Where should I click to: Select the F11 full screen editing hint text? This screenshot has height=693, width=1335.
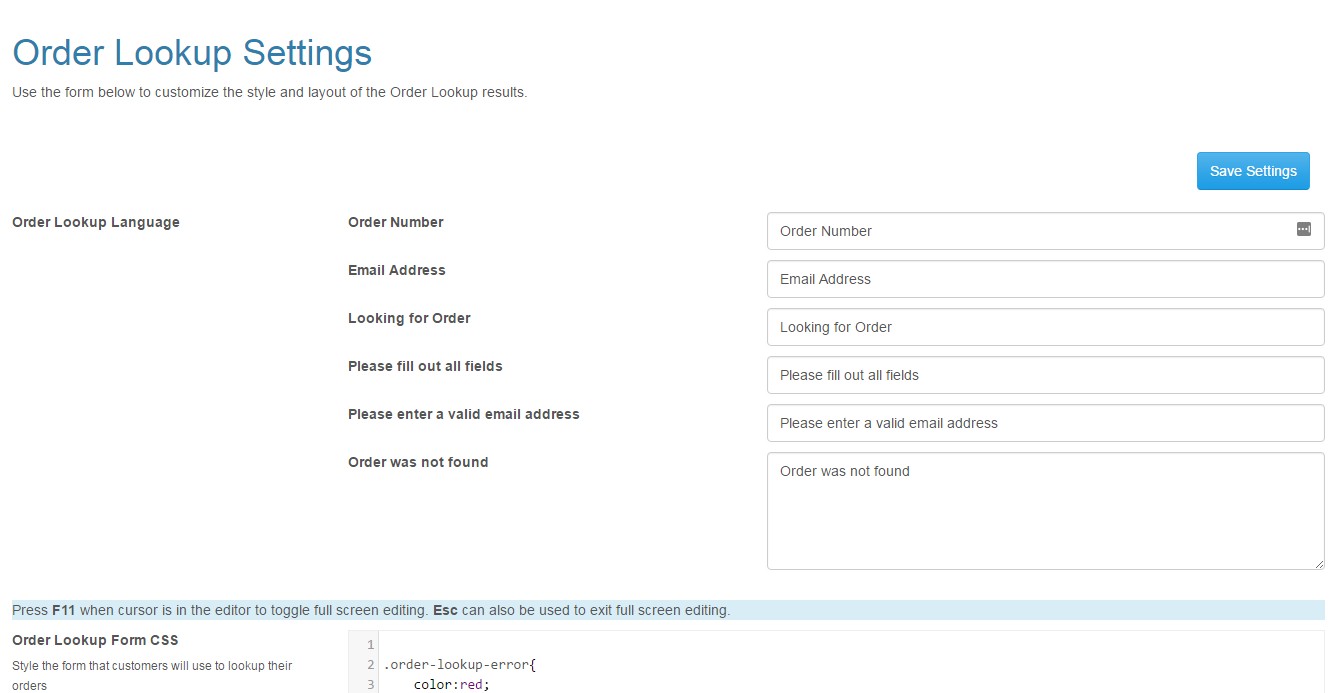pyautogui.click(x=371, y=610)
